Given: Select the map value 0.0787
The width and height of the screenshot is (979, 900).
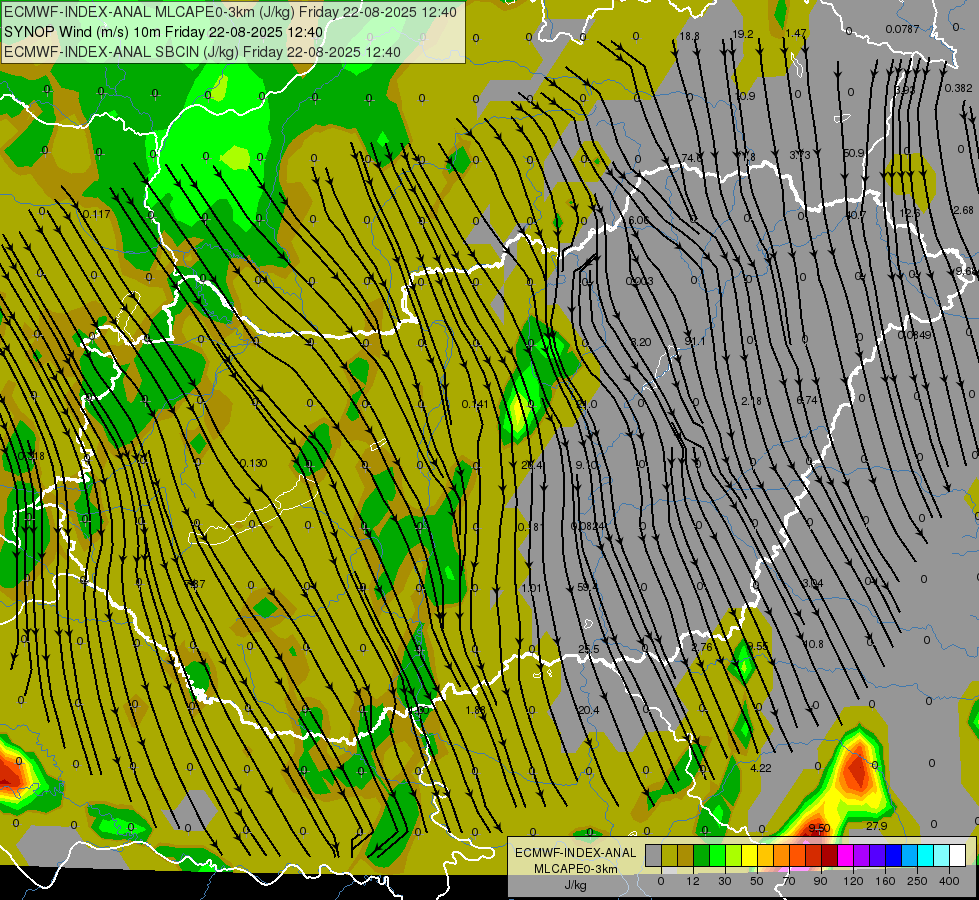Looking at the screenshot, I should point(902,29).
